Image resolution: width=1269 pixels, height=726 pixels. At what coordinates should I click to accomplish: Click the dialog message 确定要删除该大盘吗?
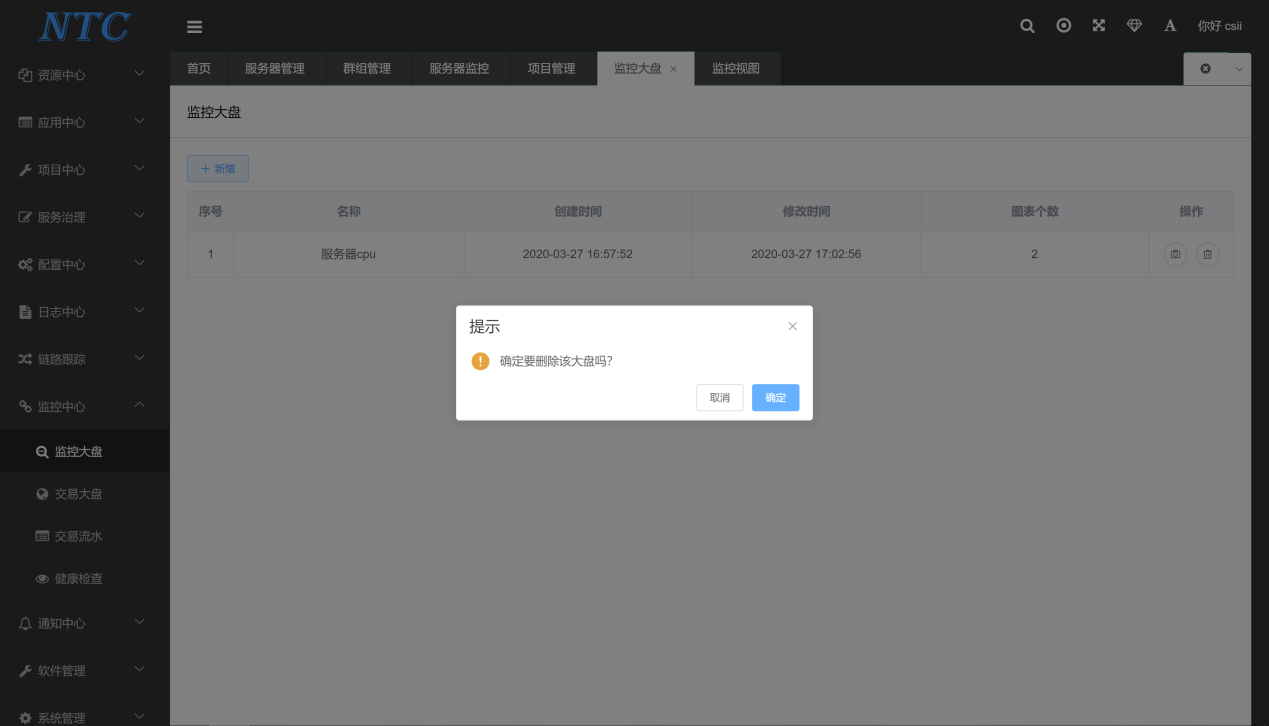point(556,361)
